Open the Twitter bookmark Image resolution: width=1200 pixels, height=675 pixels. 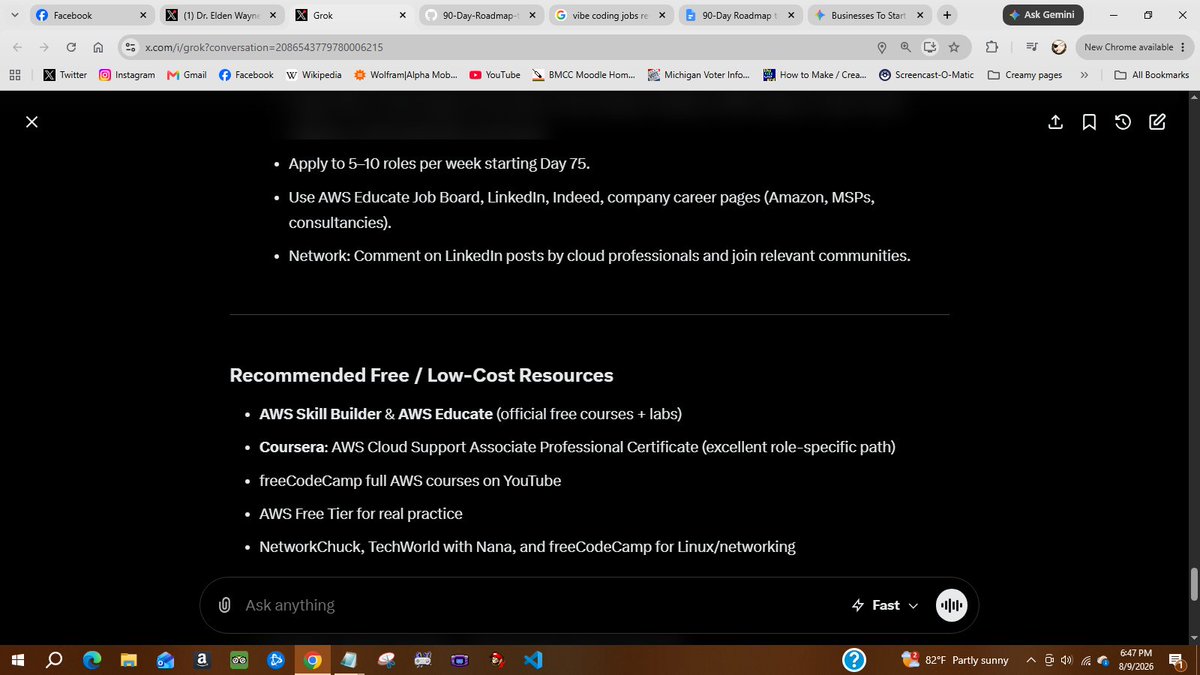tap(66, 75)
